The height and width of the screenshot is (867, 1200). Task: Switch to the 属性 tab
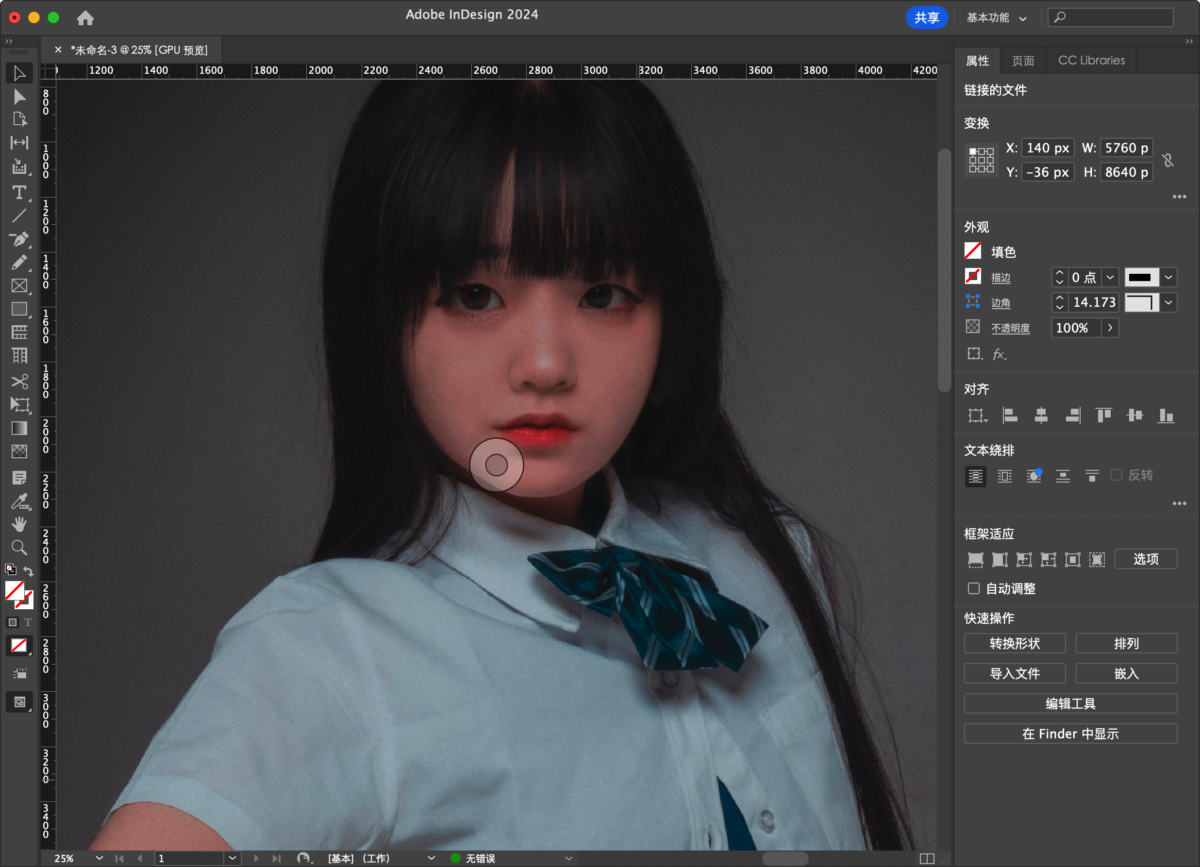coord(977,60)
